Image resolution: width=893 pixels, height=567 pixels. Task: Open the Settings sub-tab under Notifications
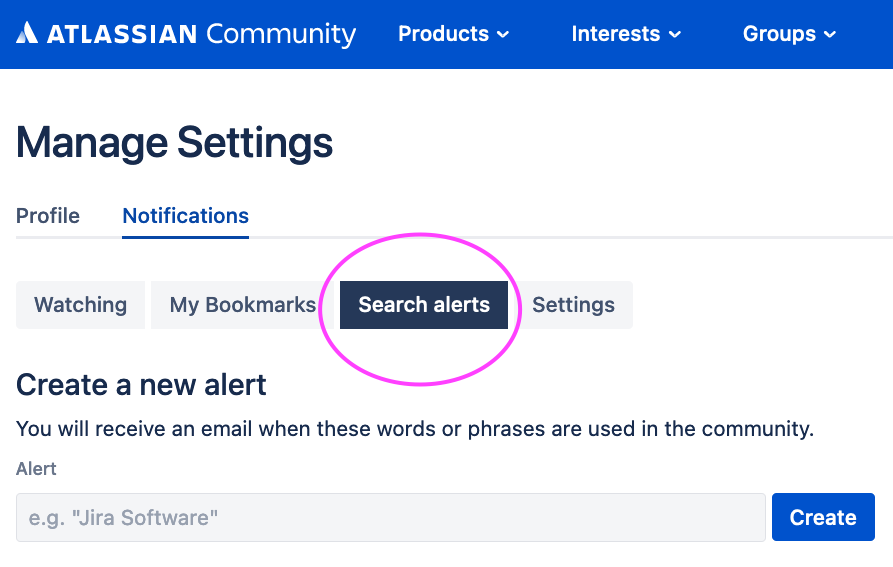pyautogui.click(x=573, y=305)
